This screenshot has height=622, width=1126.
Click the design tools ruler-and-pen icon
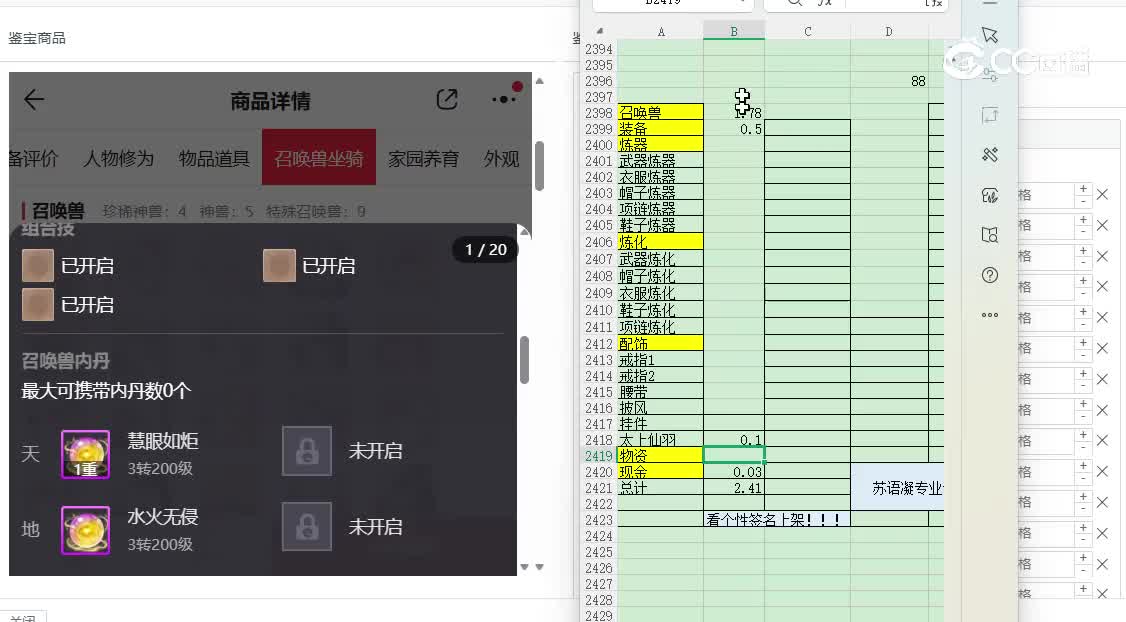990,154
